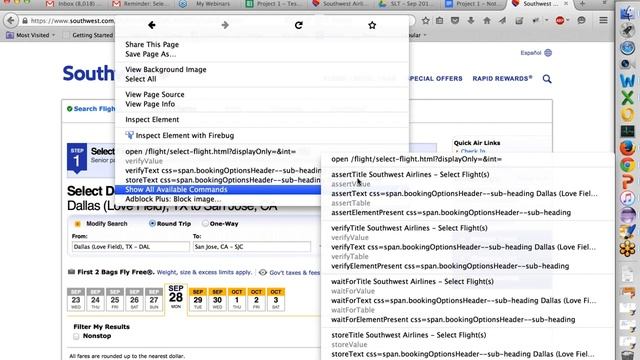The width and height of the screenshot is (640, 360).
Task: Choose assertElementPresent bookingOptionsHeader command
Action: [x=451, y=213]
